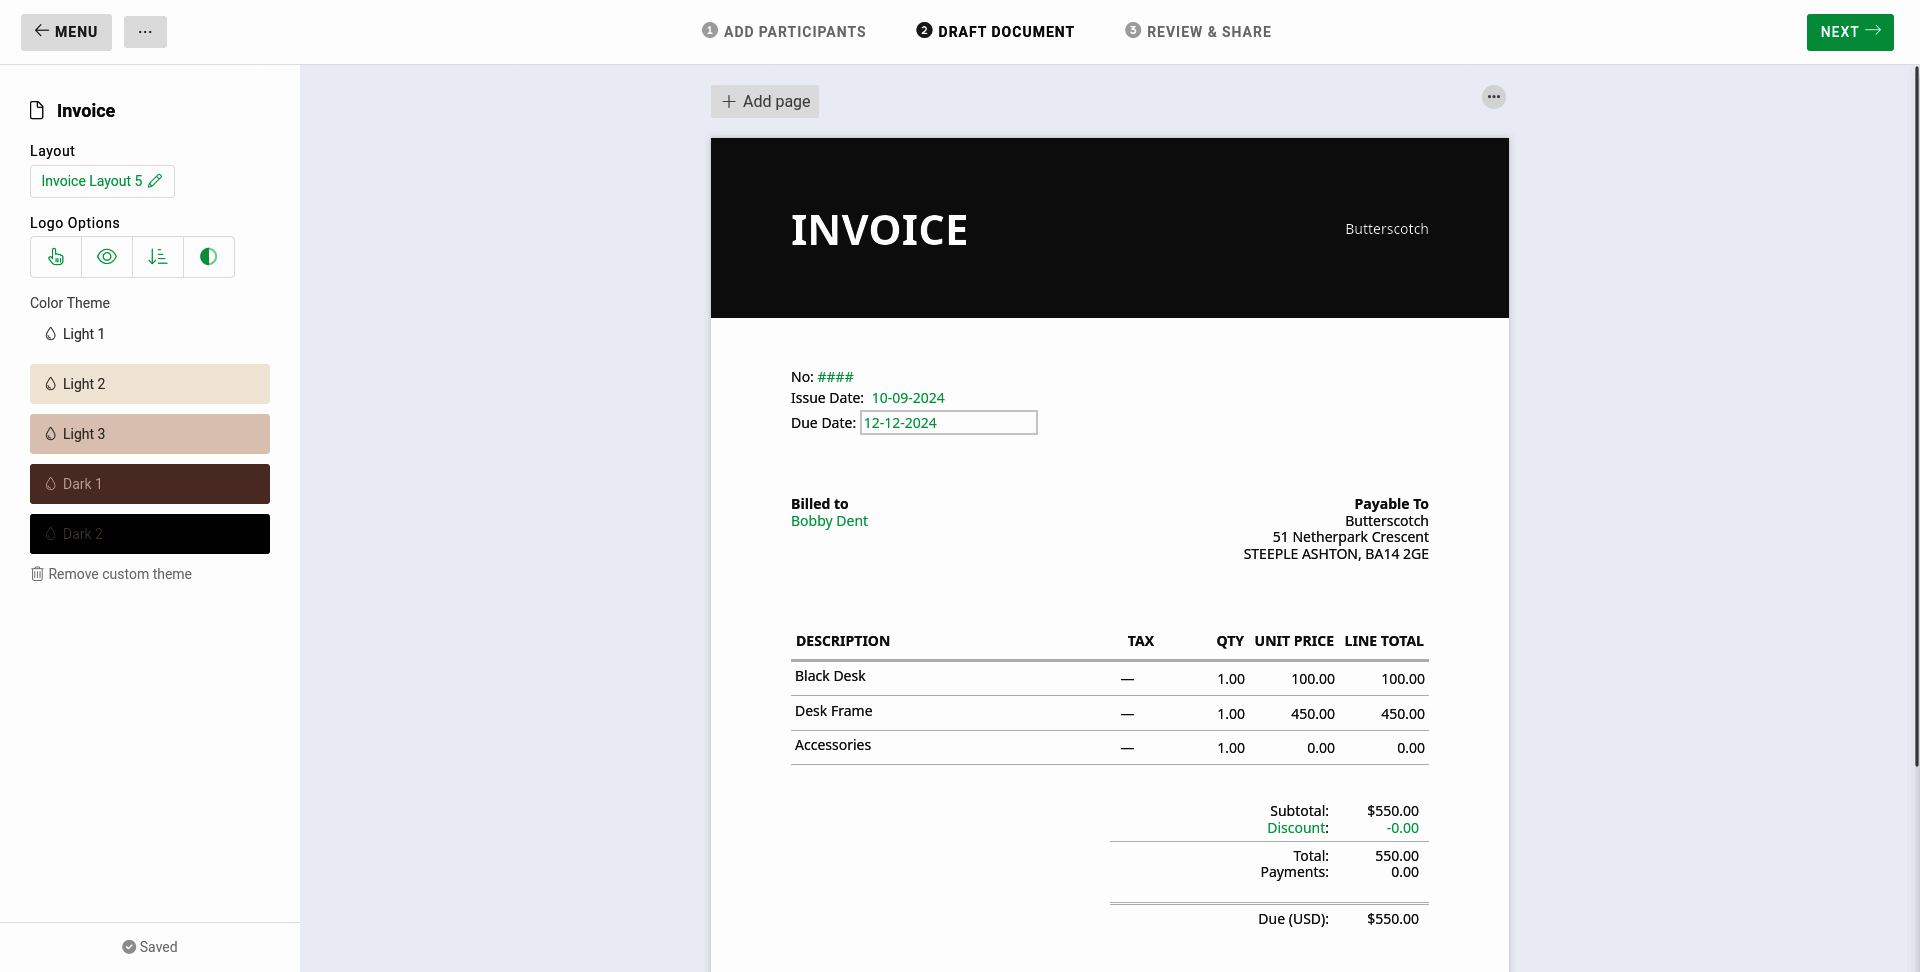This screenshot has height=972, width=1920.
Task: Click the logo sort order icon
Action: 158,257
